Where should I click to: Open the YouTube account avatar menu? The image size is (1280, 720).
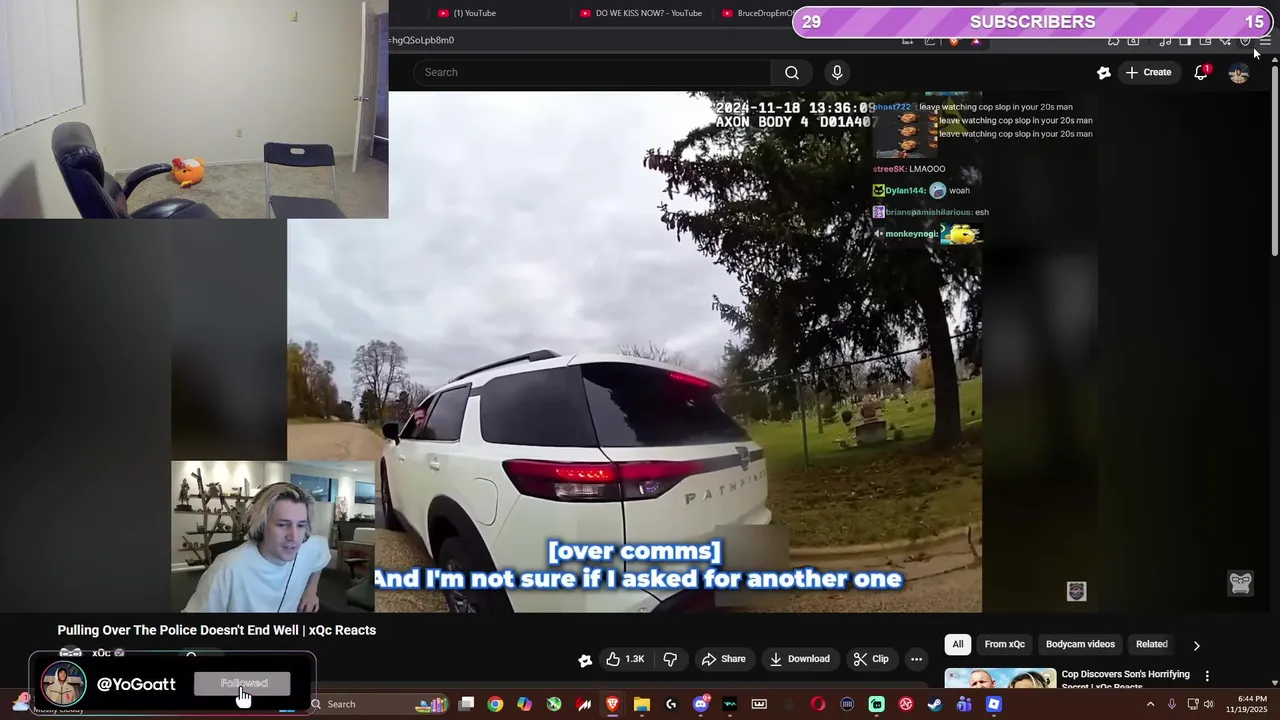click(1238, 73)
